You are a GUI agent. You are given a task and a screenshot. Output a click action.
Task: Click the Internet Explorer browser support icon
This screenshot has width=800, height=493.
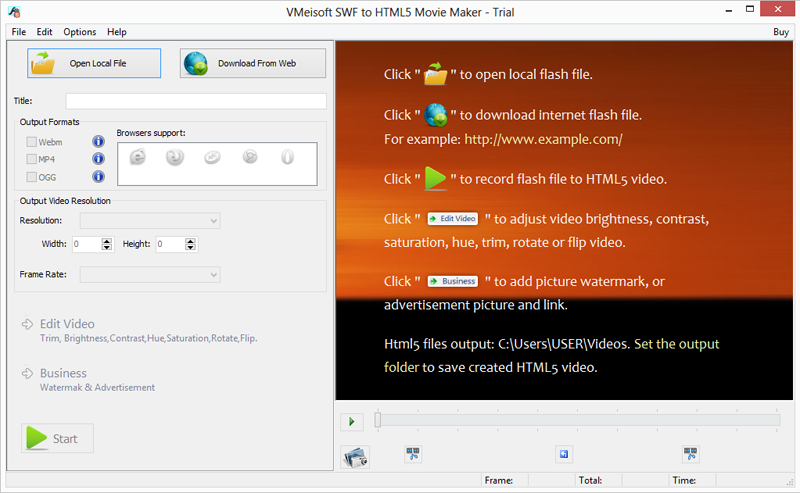(x=138, y=157)
